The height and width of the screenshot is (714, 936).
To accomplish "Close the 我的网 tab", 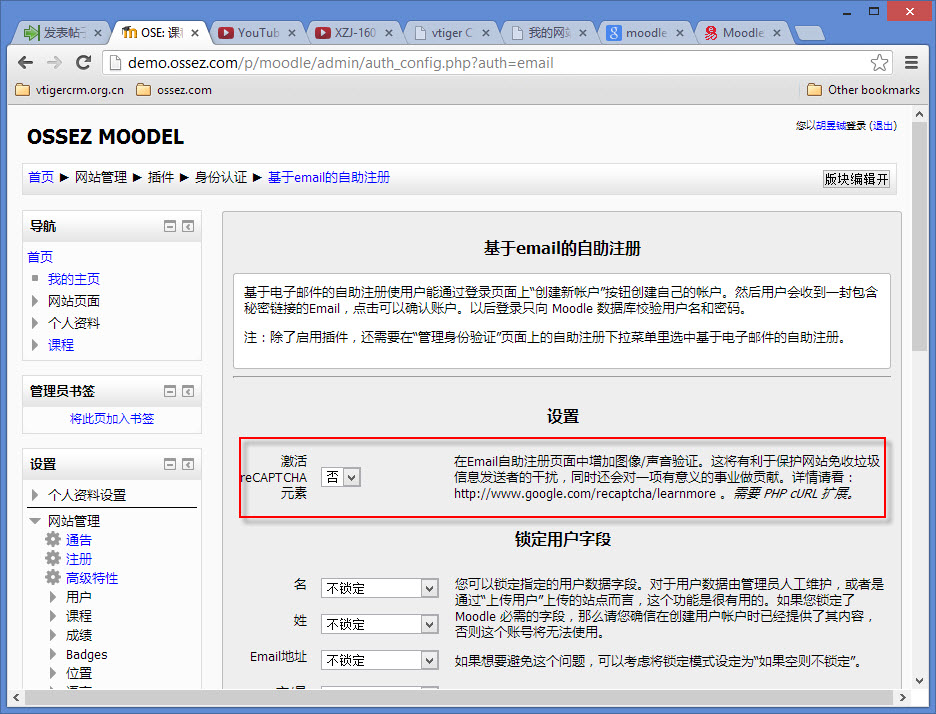I will click(x=583, y=33).
